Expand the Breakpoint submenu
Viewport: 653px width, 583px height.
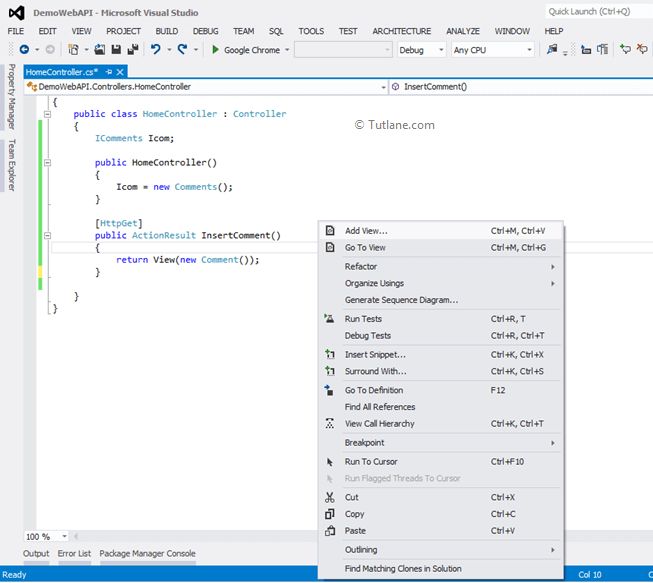pyautogui.click(x=441, y=443)
